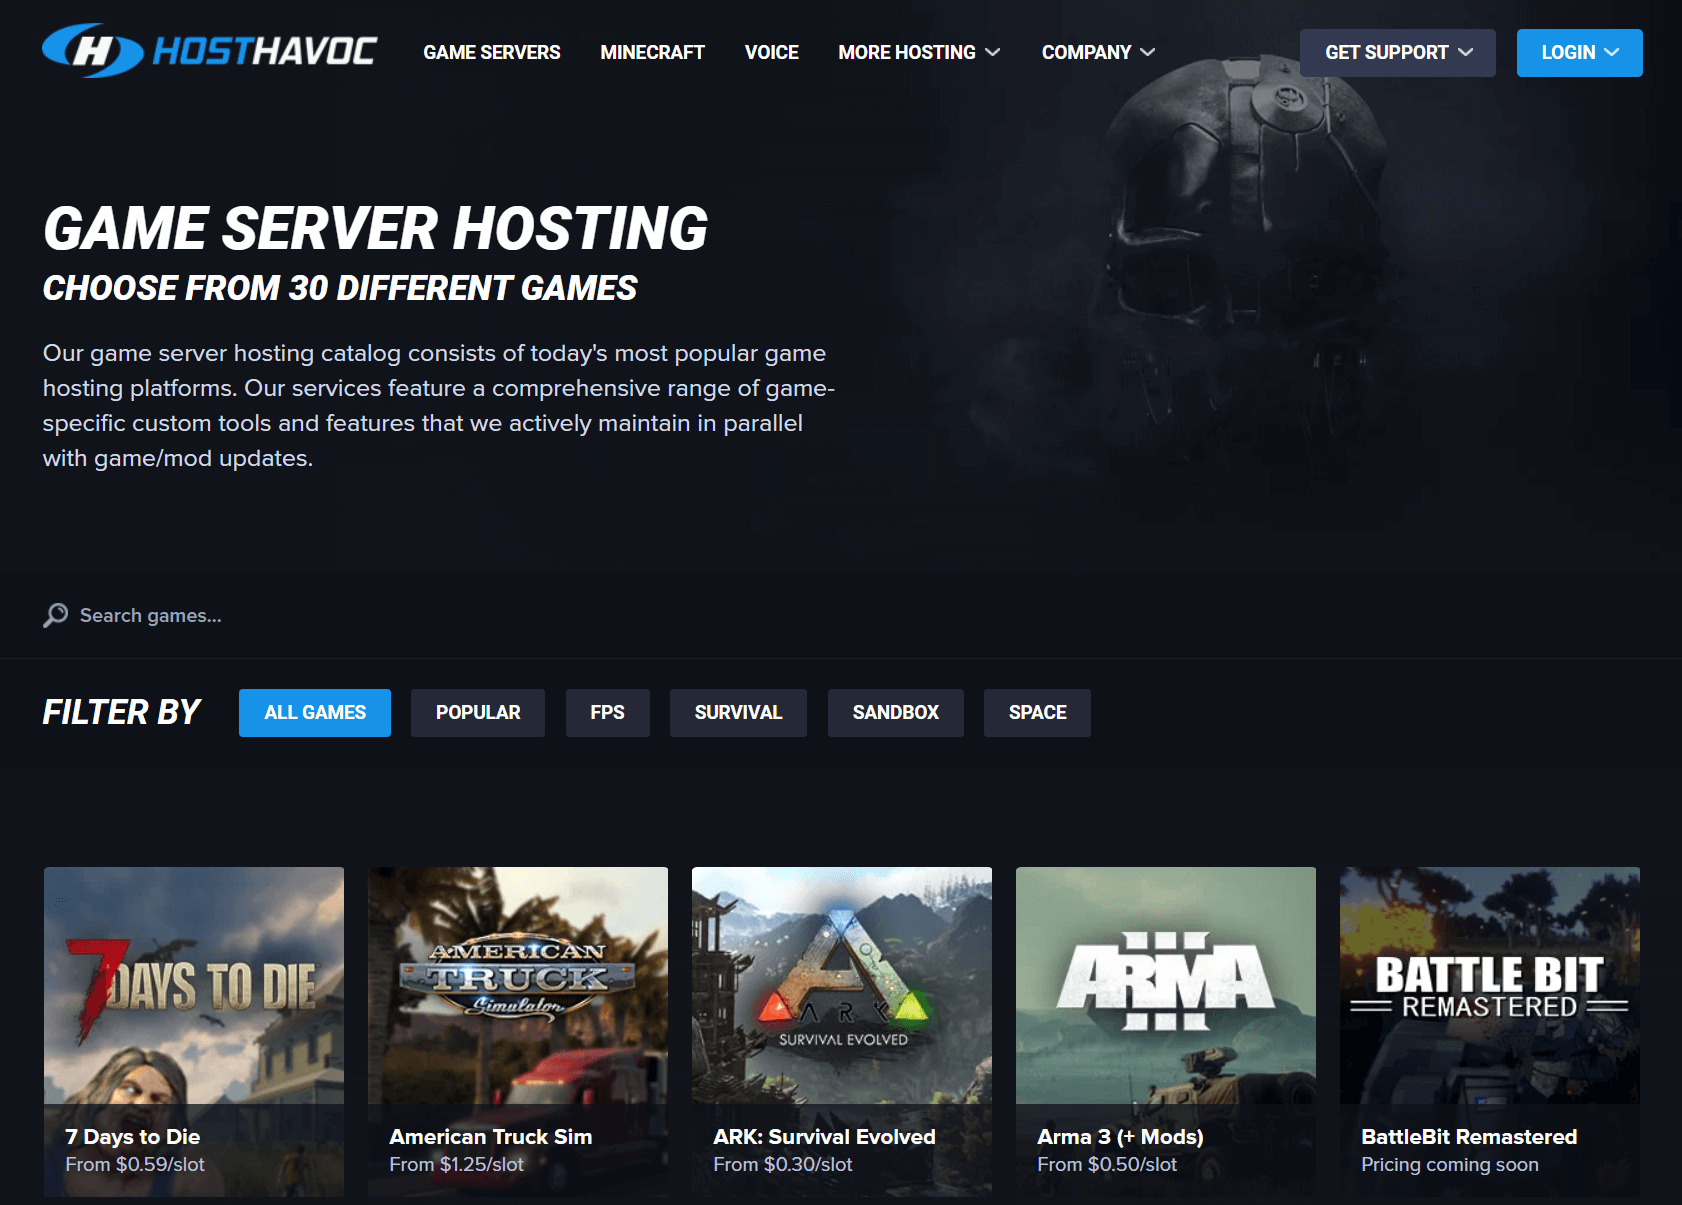The width and height of the screenshot is (1682, 1205).
Task: Show only Sandbox games
Action: point(896,713)
